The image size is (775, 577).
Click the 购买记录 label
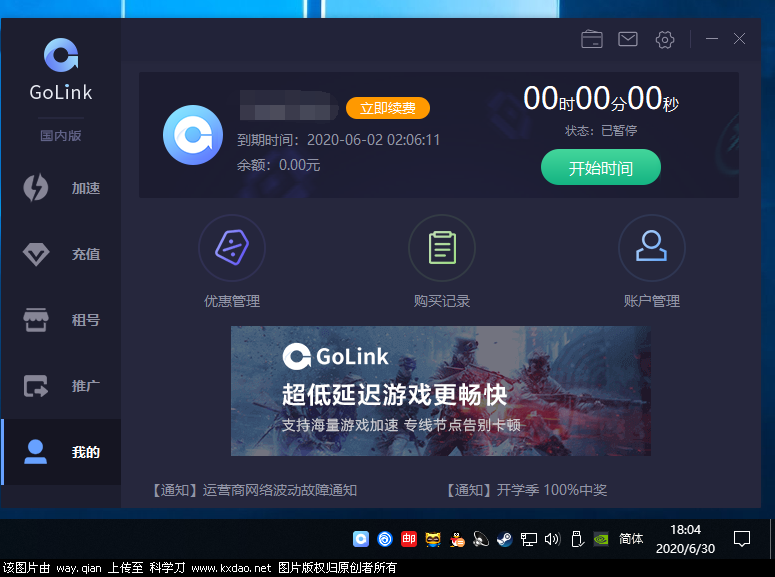coord(442,301)
